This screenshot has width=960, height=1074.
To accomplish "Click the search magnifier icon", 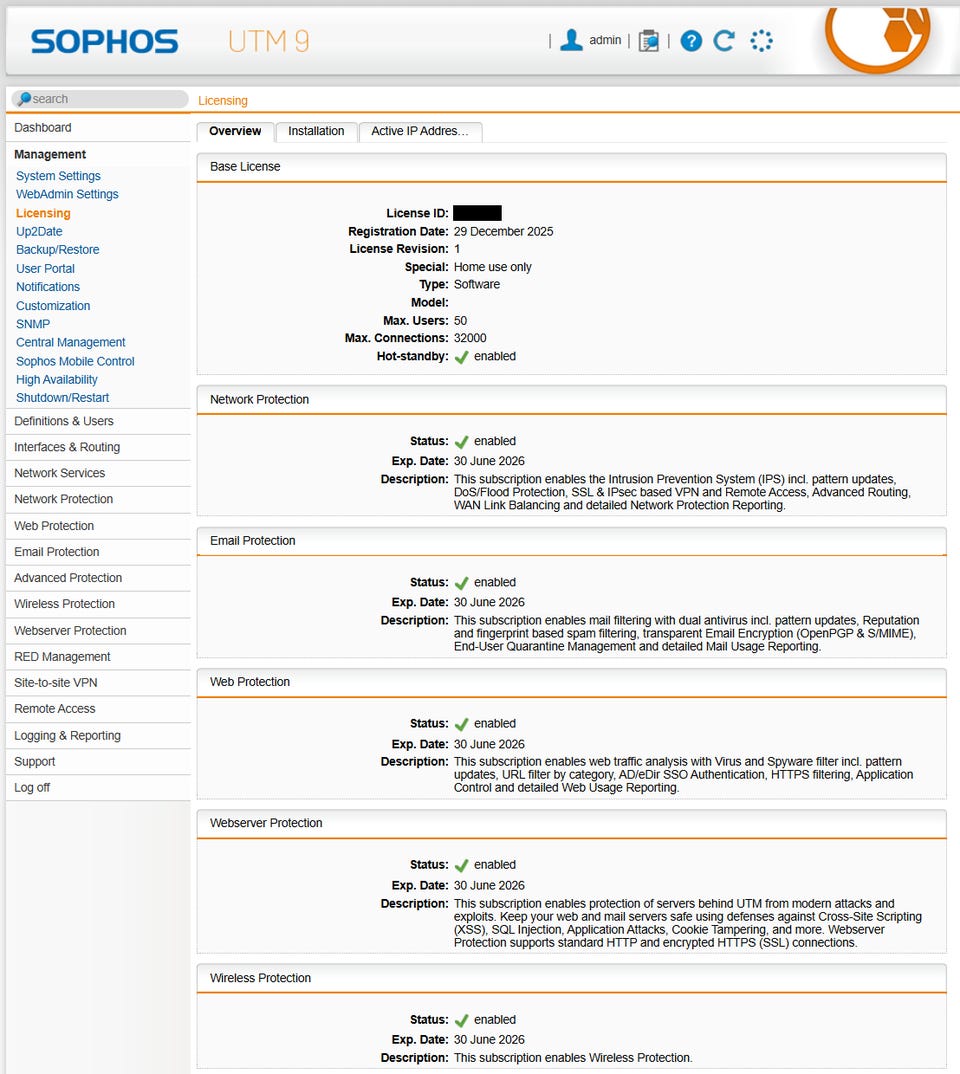I will (24, 99).
